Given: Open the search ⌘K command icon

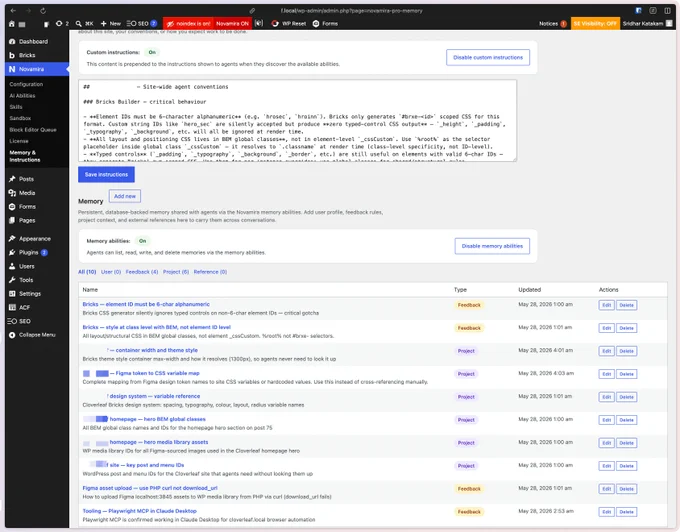Looking at the screenshot, I should click(x=85, y=23).
